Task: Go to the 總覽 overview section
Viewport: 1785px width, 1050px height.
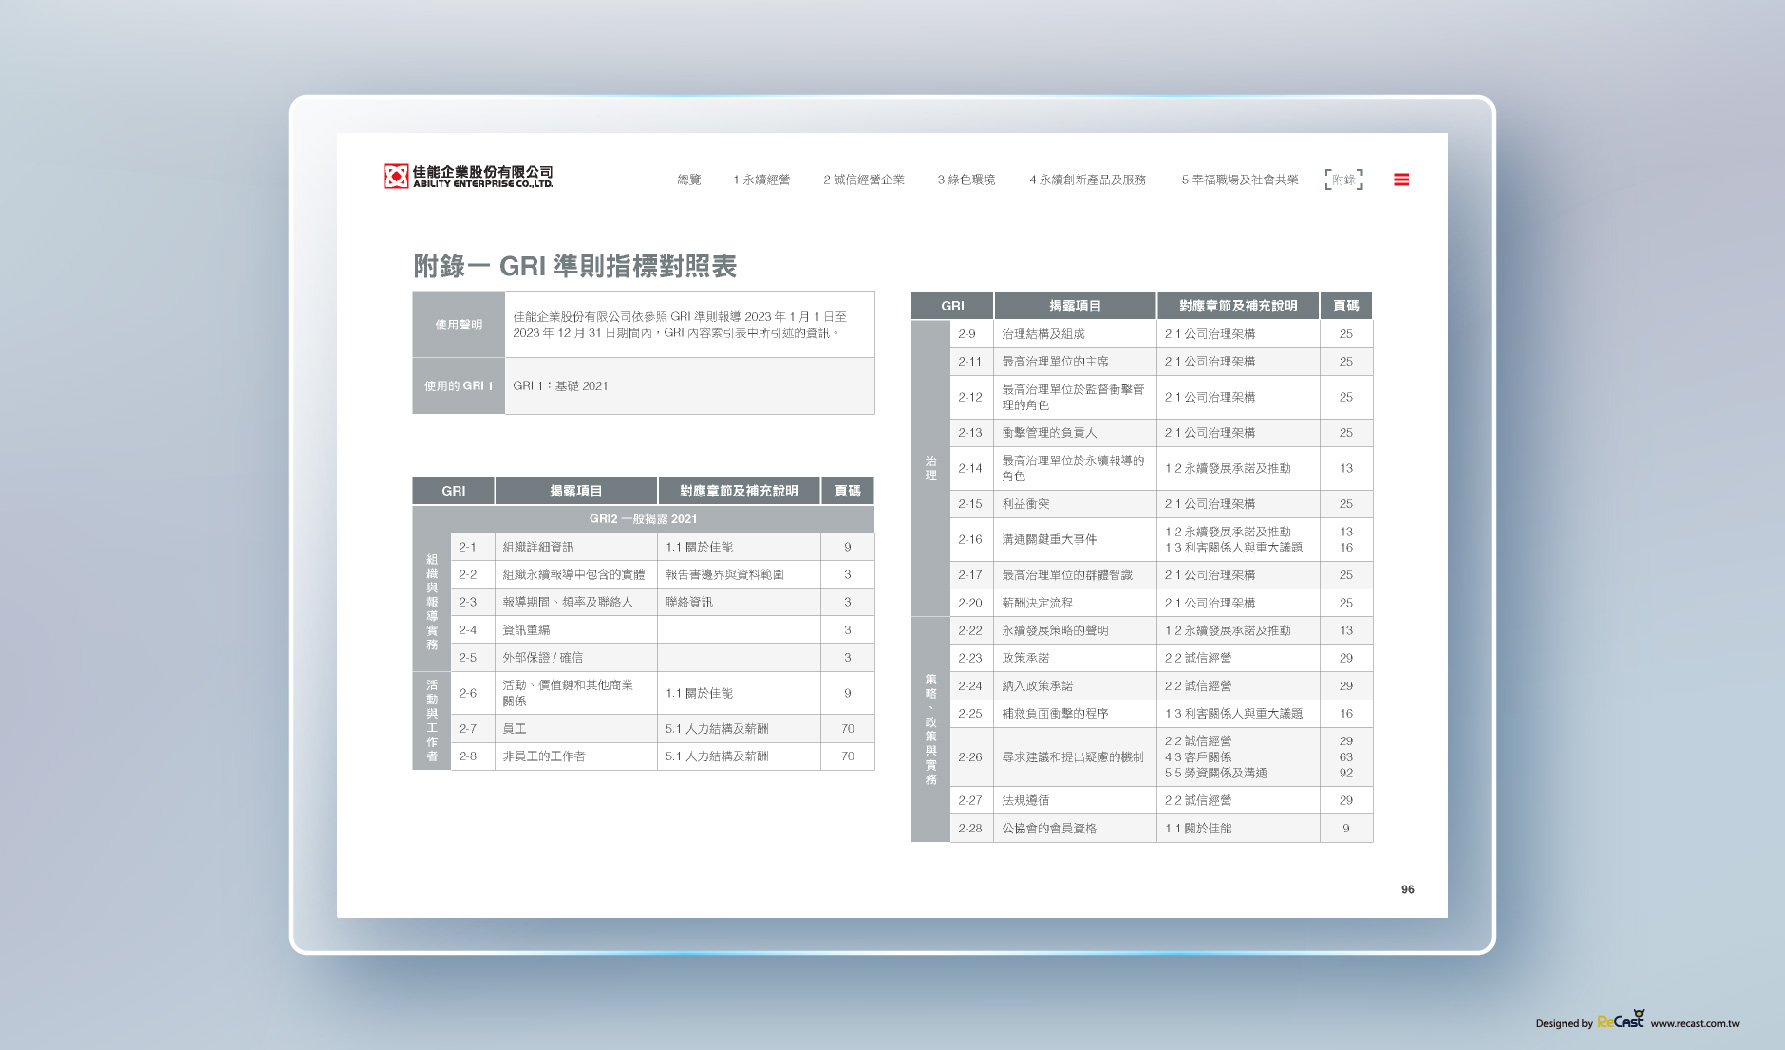Action: (689, 180)
